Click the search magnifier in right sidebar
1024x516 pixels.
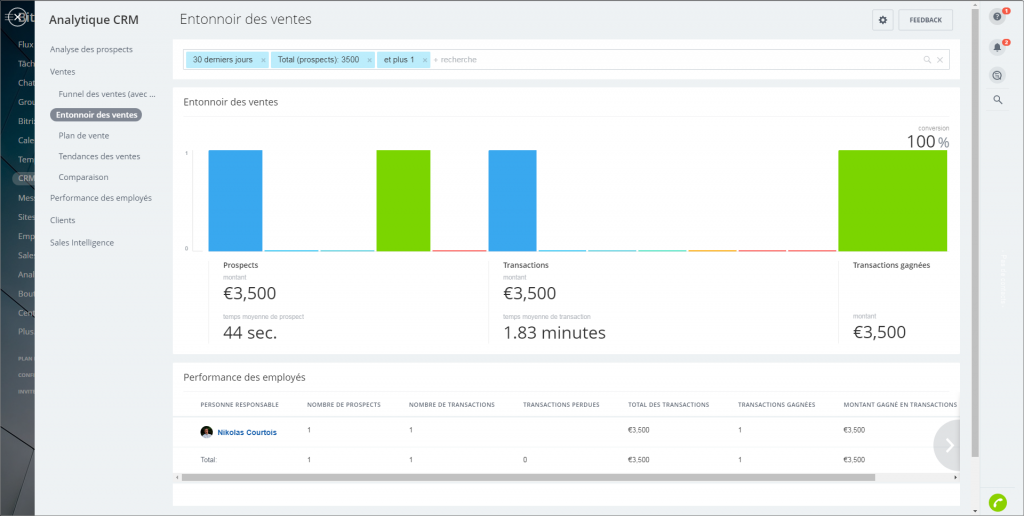[997, 100]
